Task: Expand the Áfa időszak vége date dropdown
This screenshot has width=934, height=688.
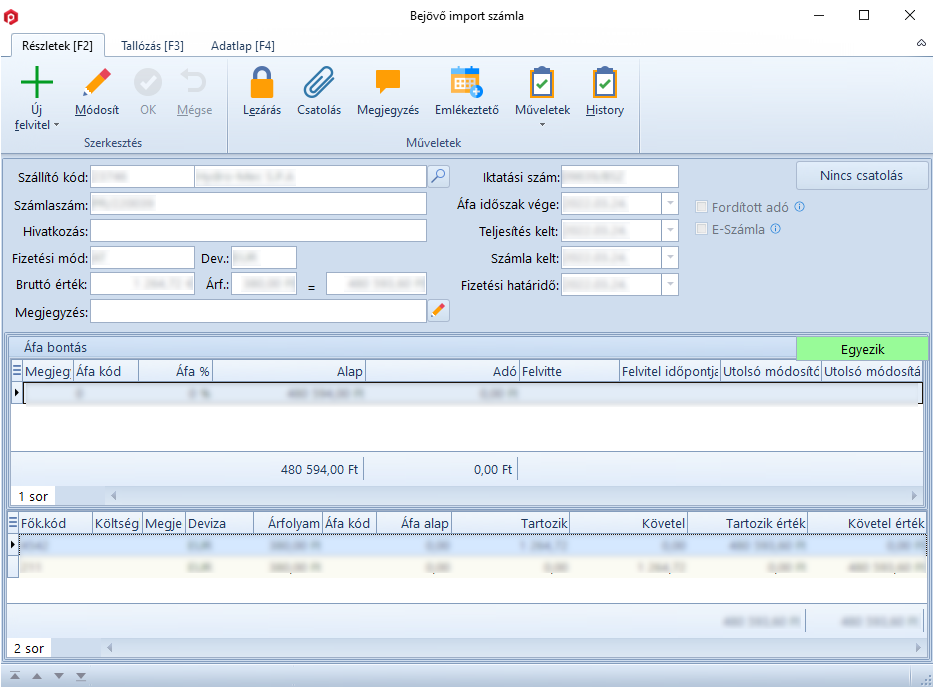Action: pyautogui.click(x=669, y=204)
